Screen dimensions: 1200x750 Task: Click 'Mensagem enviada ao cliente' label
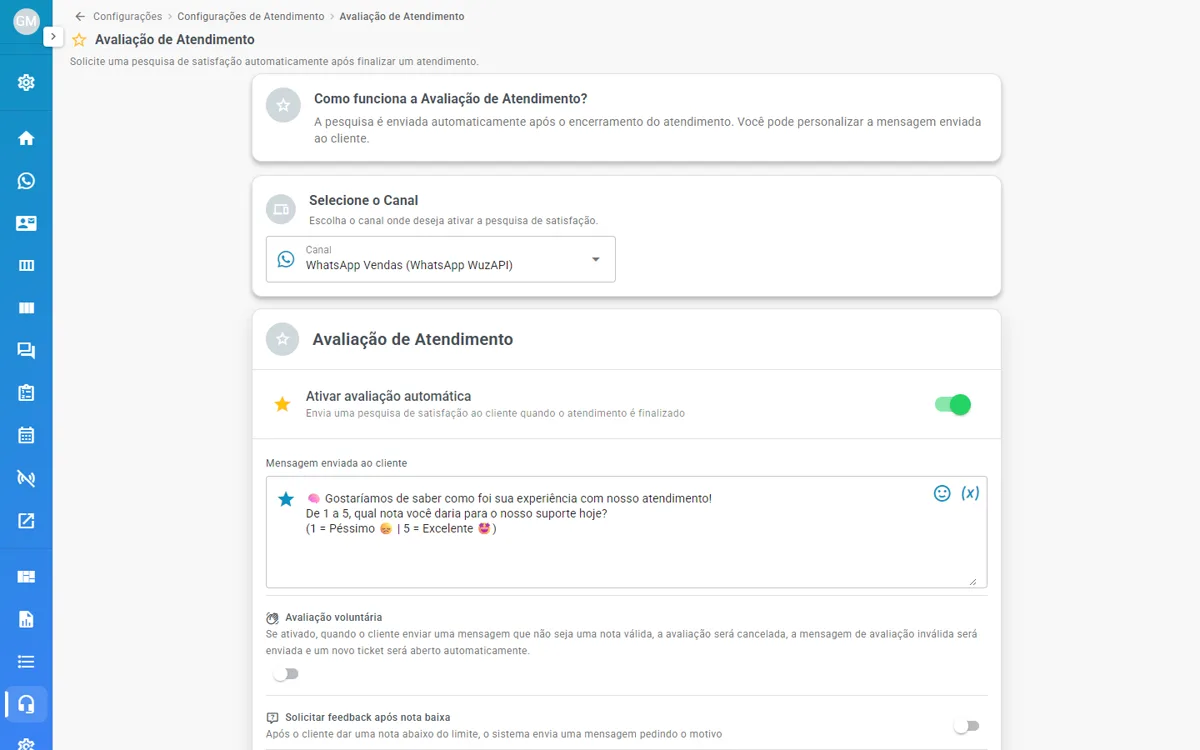pos(336,463)
